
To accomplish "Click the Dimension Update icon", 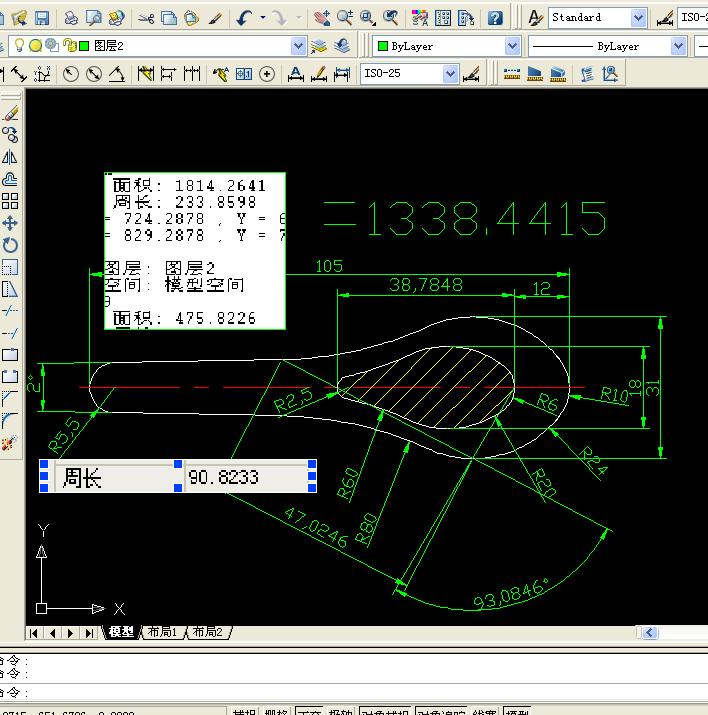I will tap(342, 74).
